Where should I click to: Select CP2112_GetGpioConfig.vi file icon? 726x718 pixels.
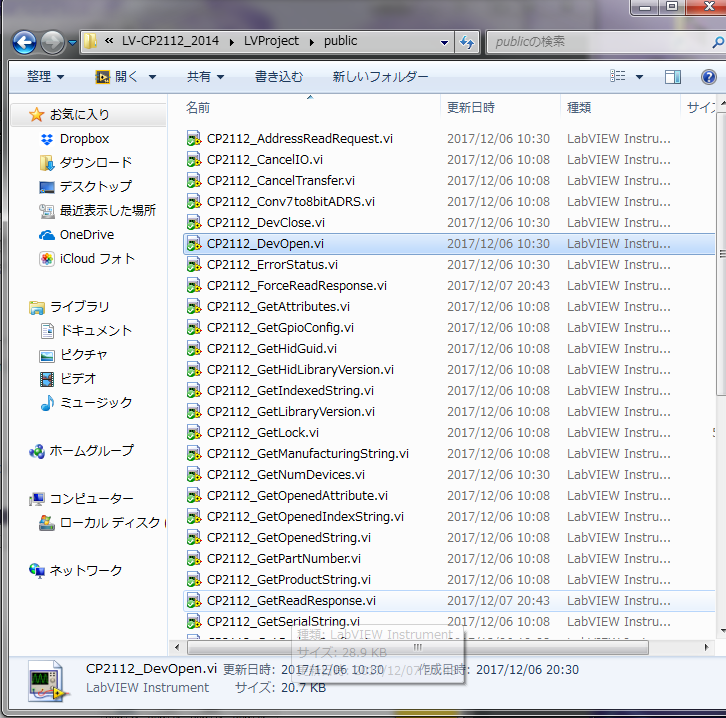point(194,328)
